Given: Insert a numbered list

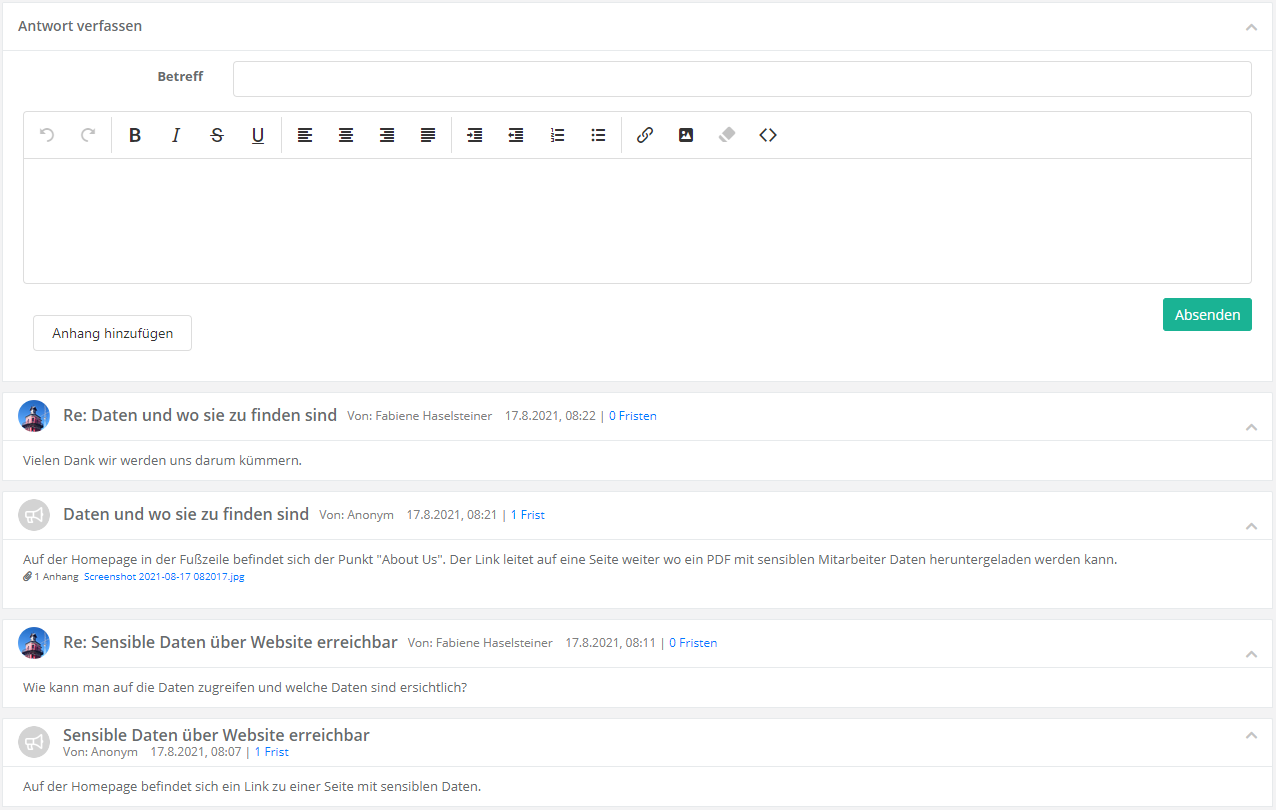Looking at the screenshot, I should (557, 135).
